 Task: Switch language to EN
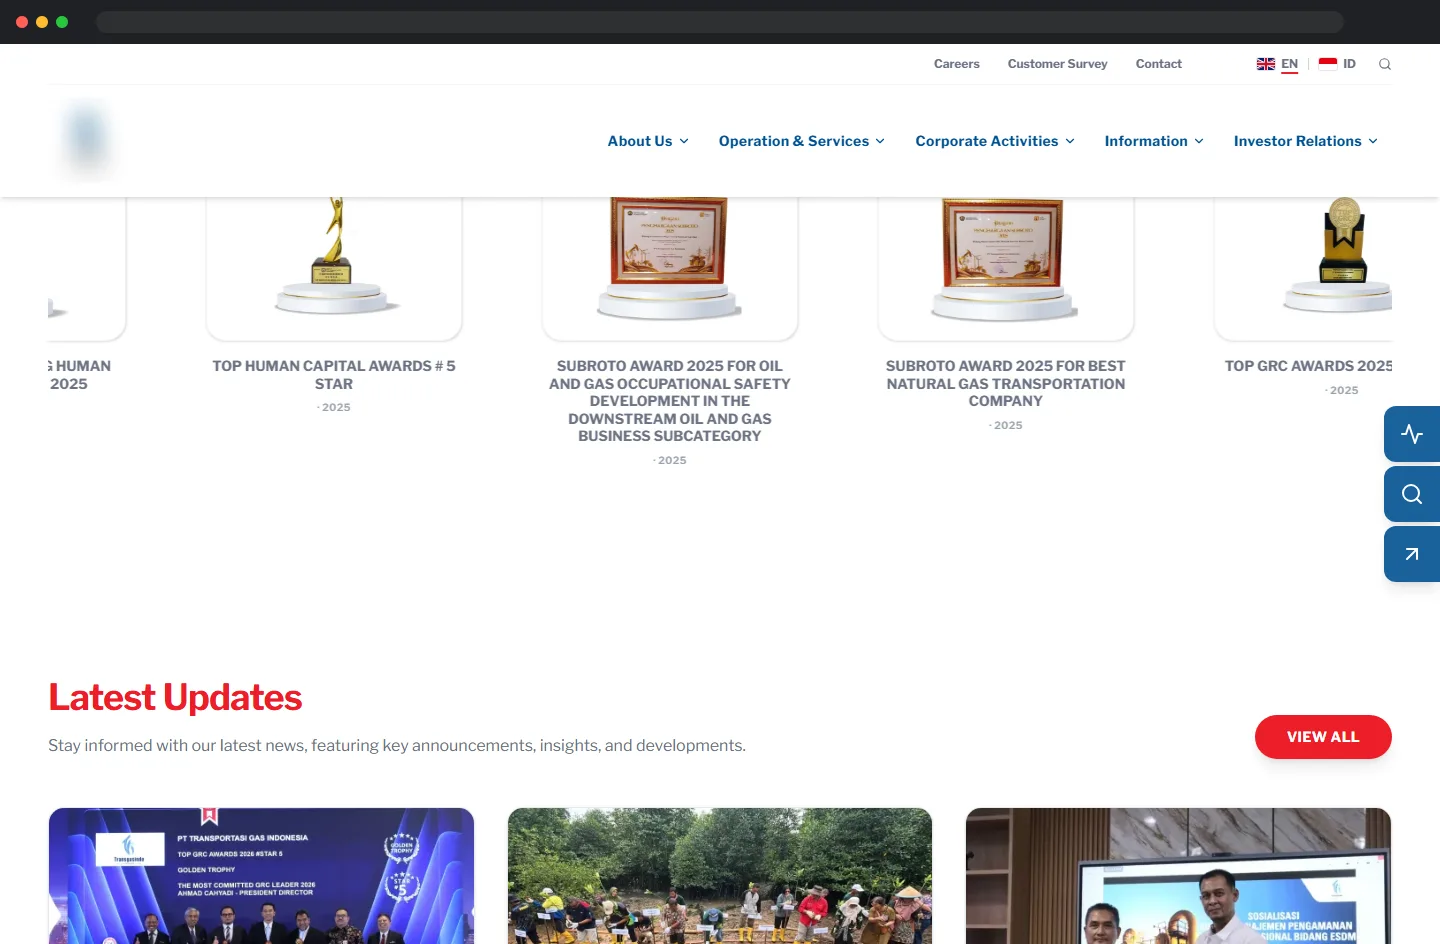[x=1290, y=64]
